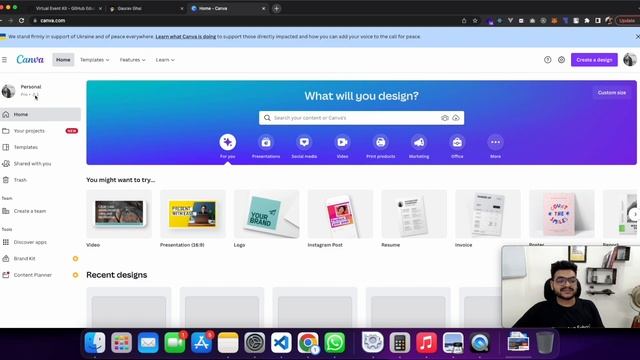This screenshot has width=640, height=360.
Task: Open the Settings gear icon in header
Action: pos(561,60)
